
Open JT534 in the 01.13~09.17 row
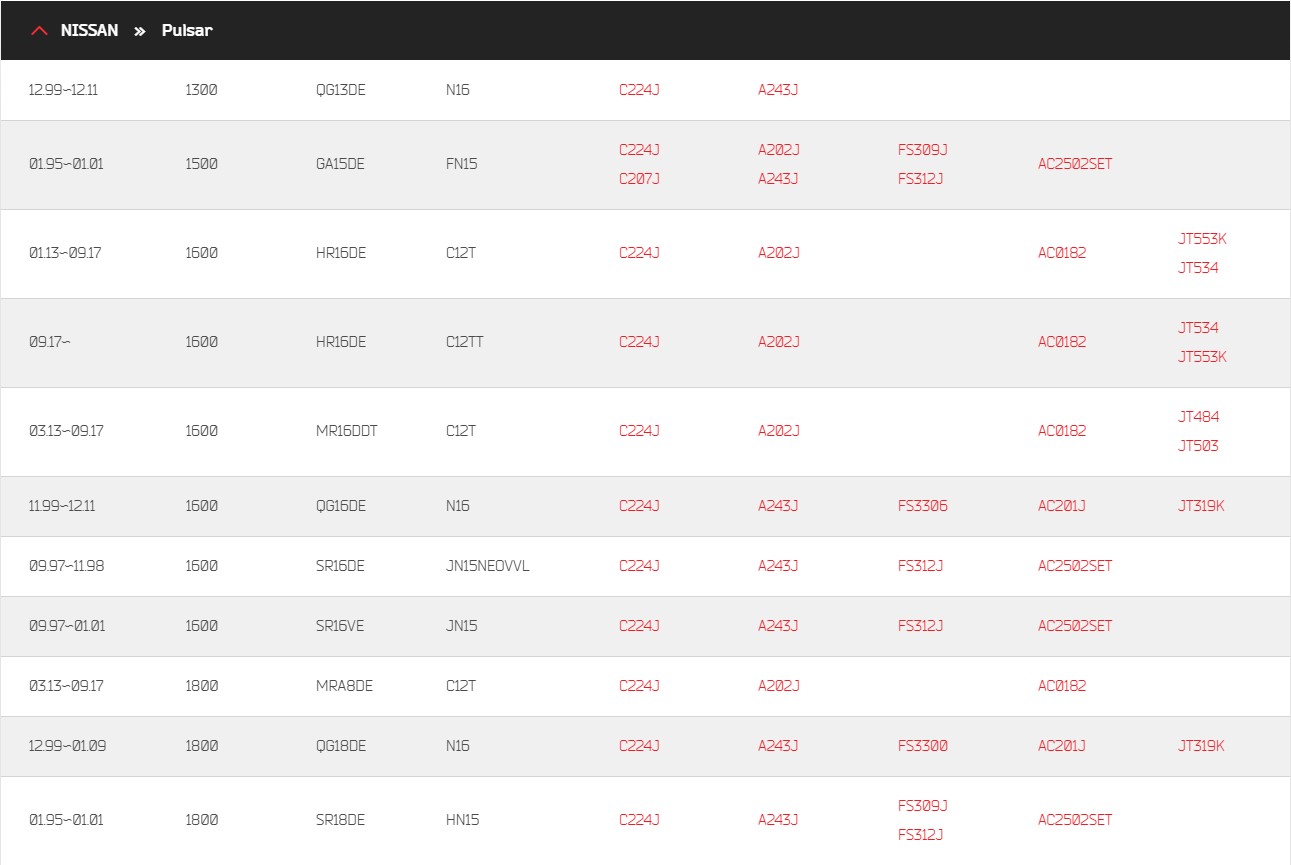1198,268
